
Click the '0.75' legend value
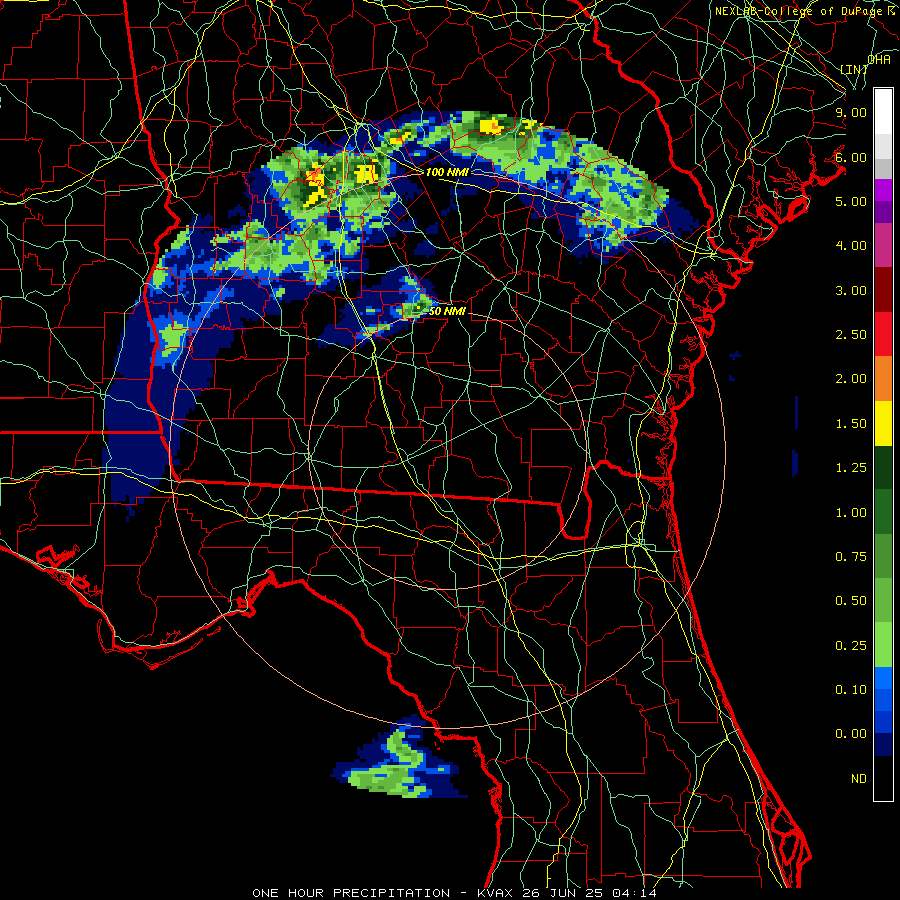pyautogui.click(x=851, y=557)
